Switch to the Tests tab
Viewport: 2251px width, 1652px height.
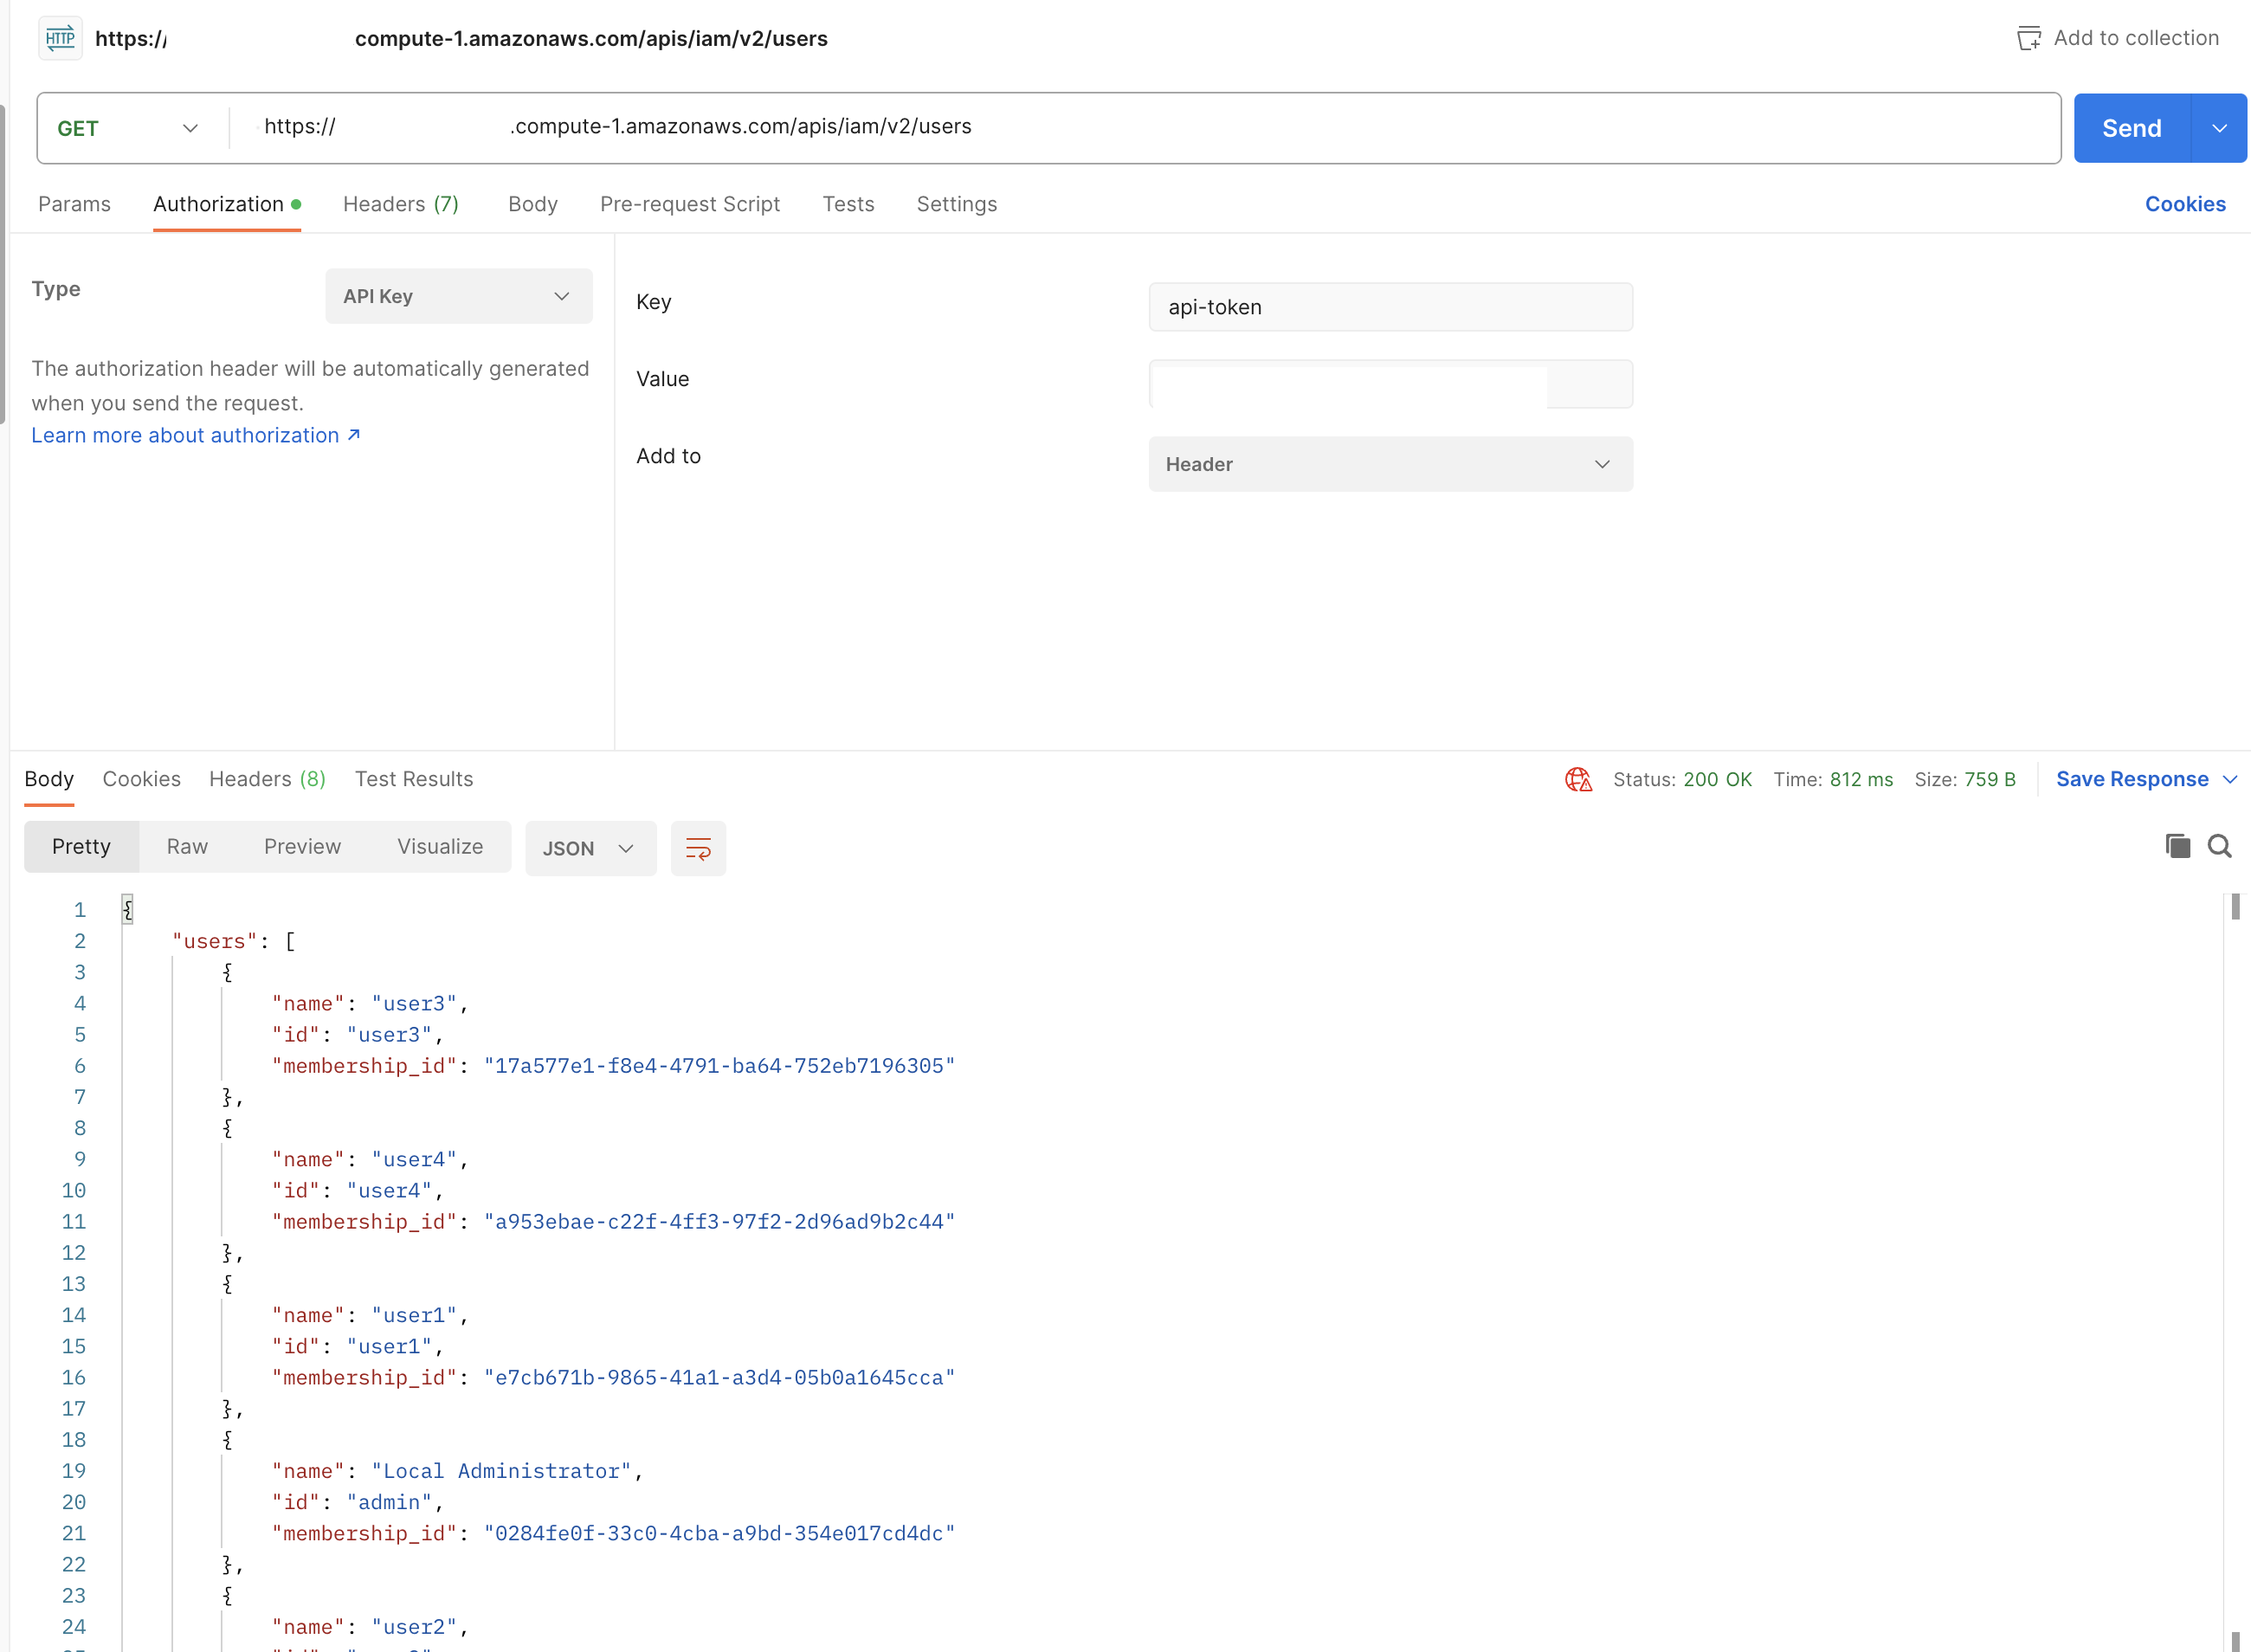tap(848, 203)
